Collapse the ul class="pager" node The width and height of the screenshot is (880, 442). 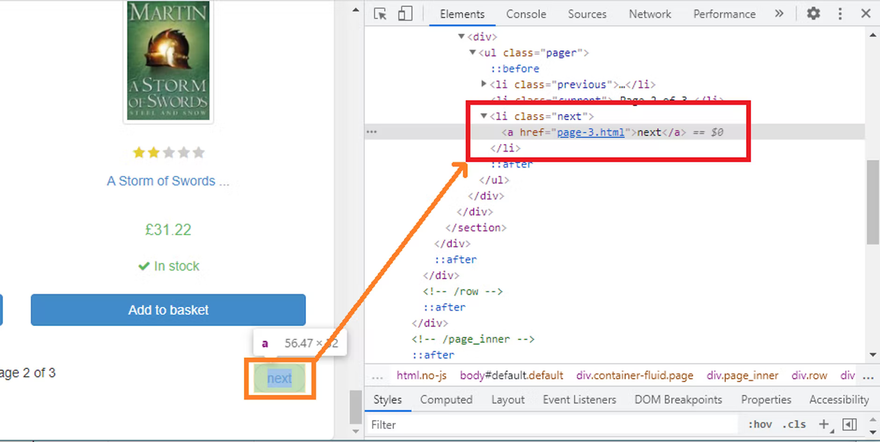pos(473,53)
